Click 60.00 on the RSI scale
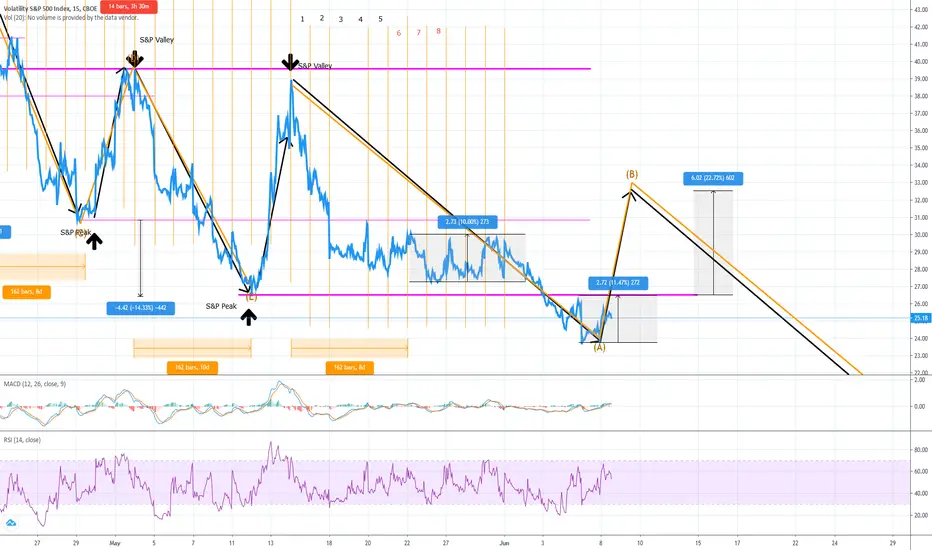 click(921, 472)
